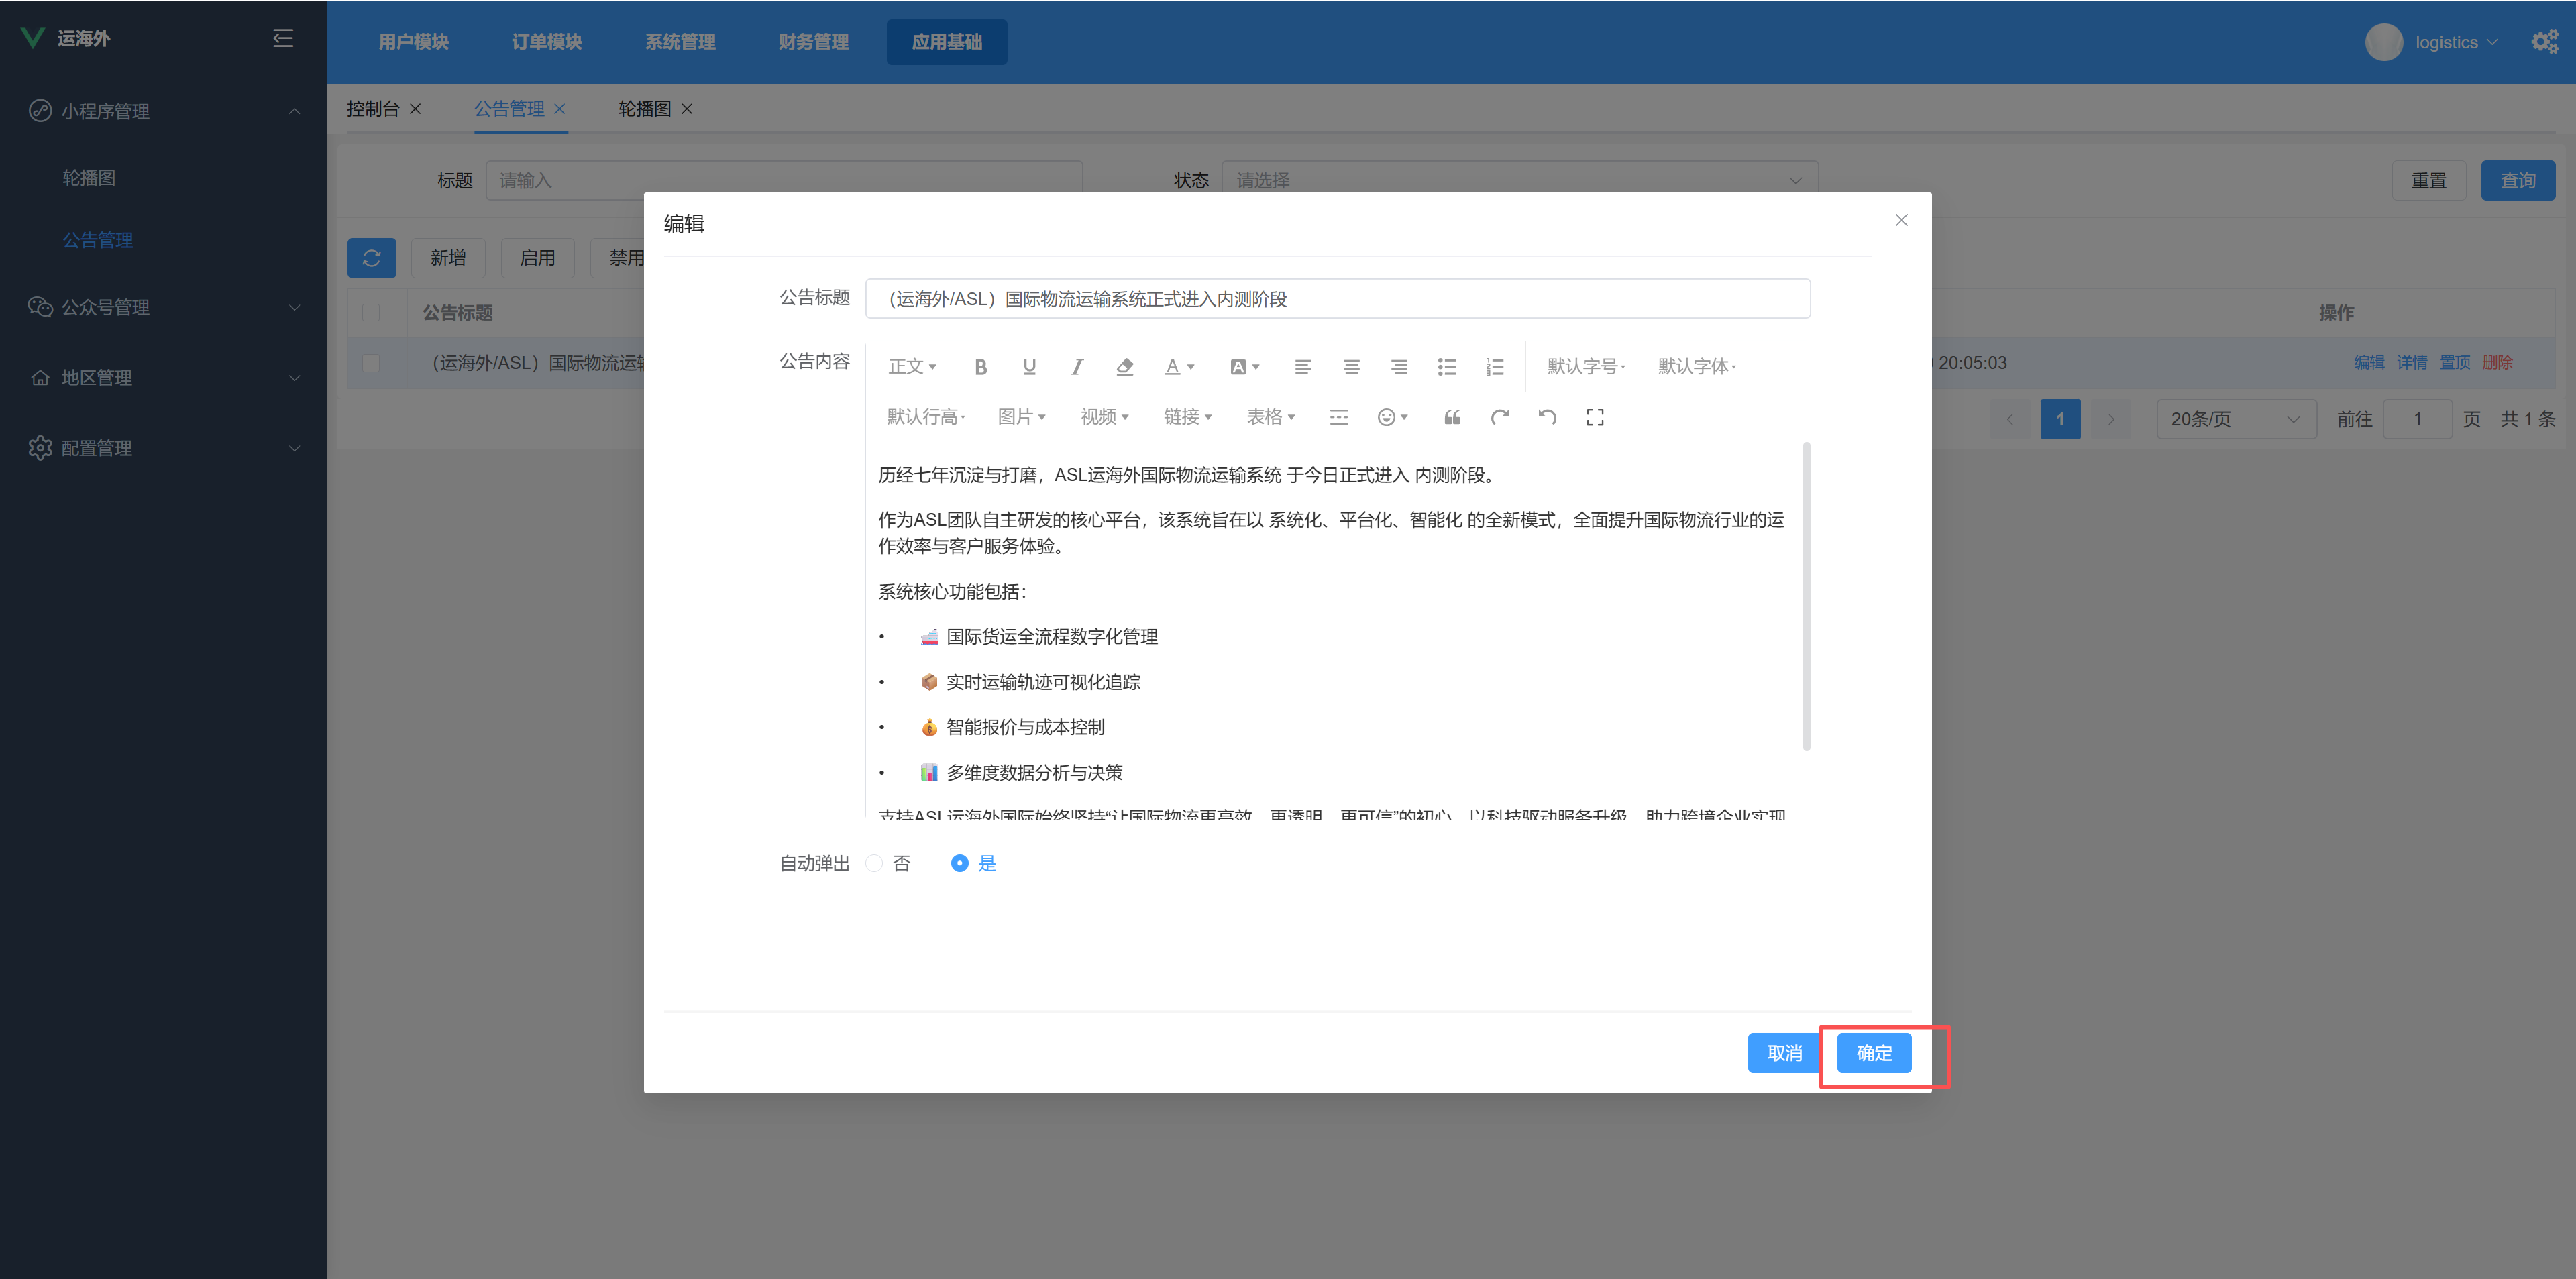
Task: Select the clear formatting eraser tool
Action: tap(1124, 366)
